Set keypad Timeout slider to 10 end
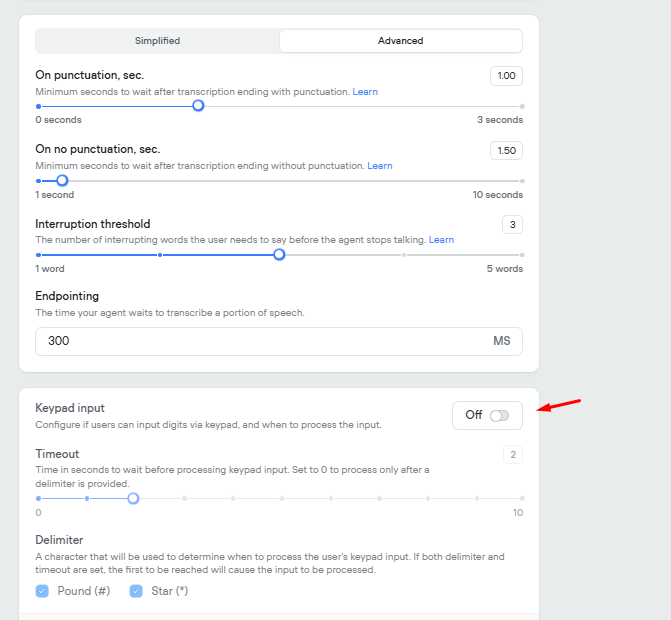The image size is (671, 620). [x=522, y=498]
